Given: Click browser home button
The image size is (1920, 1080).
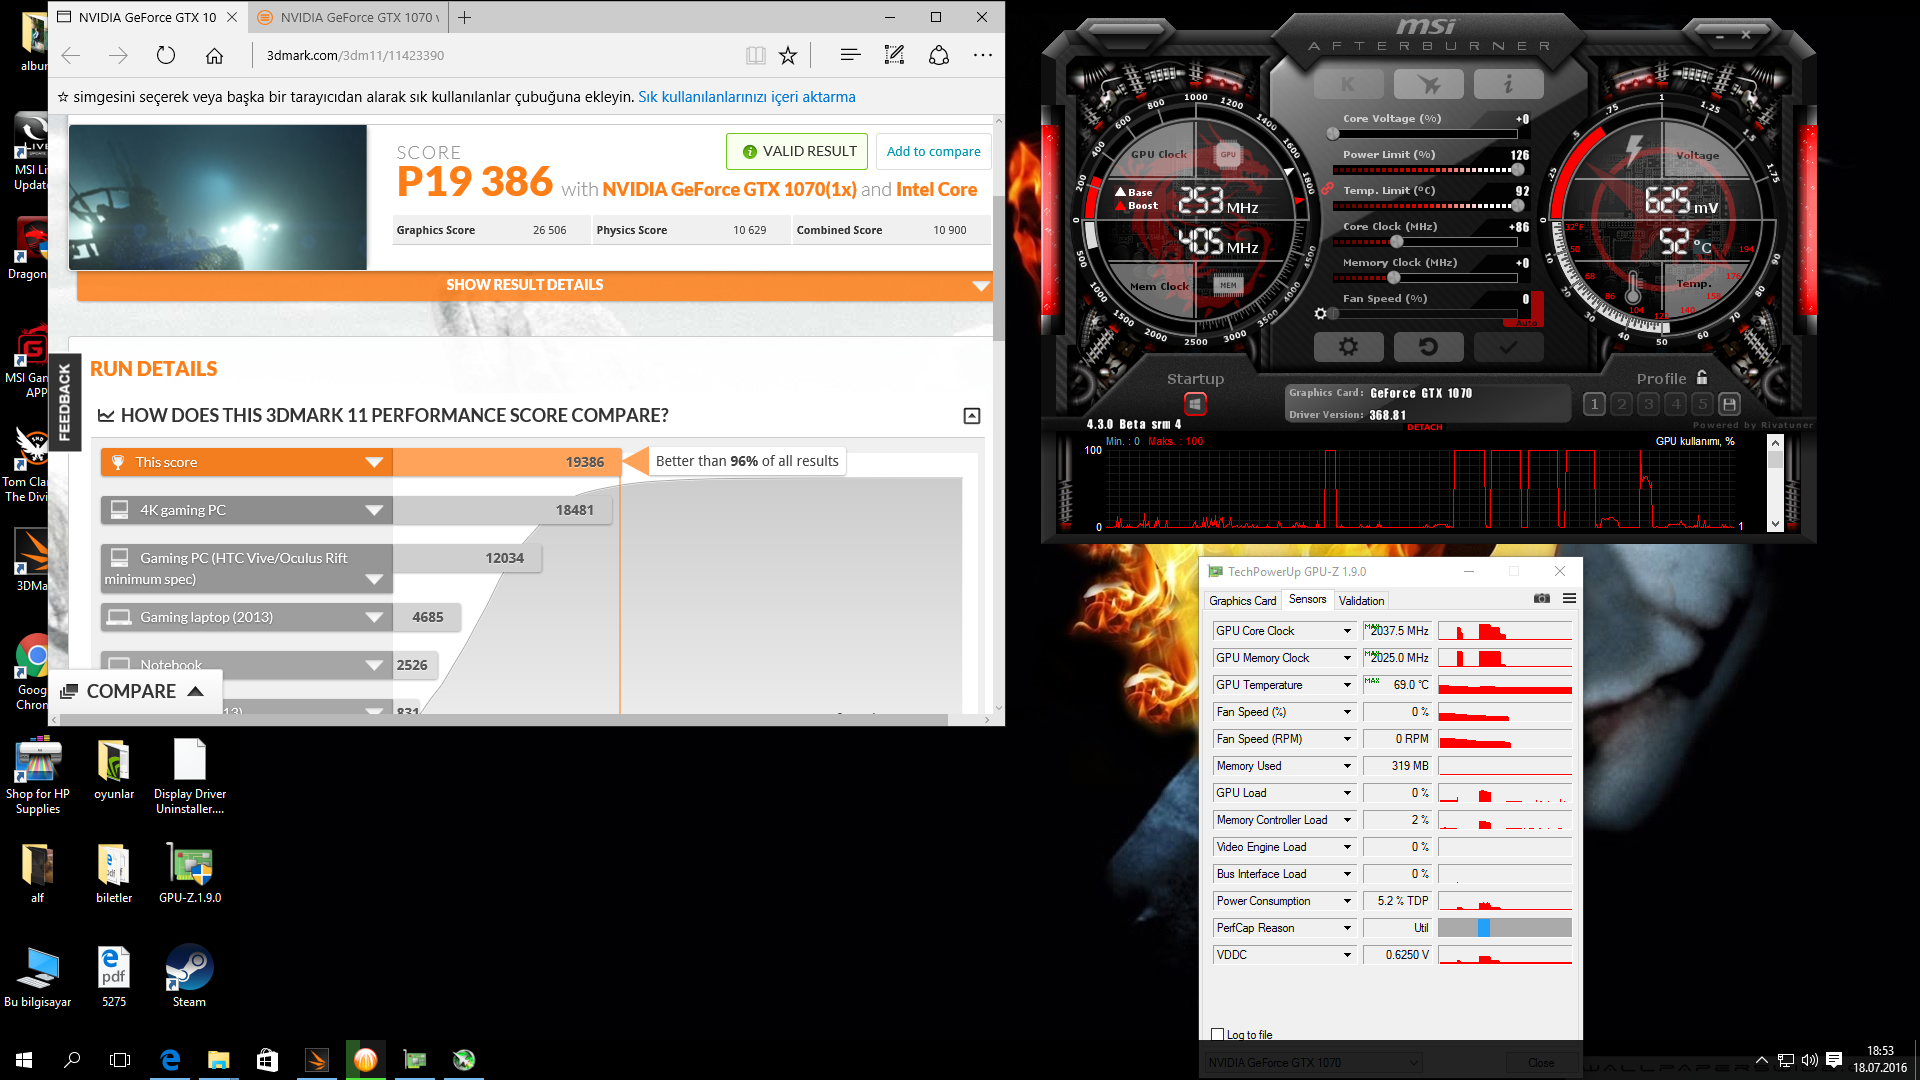Looking at the screenshot, I should coord(214,56).
